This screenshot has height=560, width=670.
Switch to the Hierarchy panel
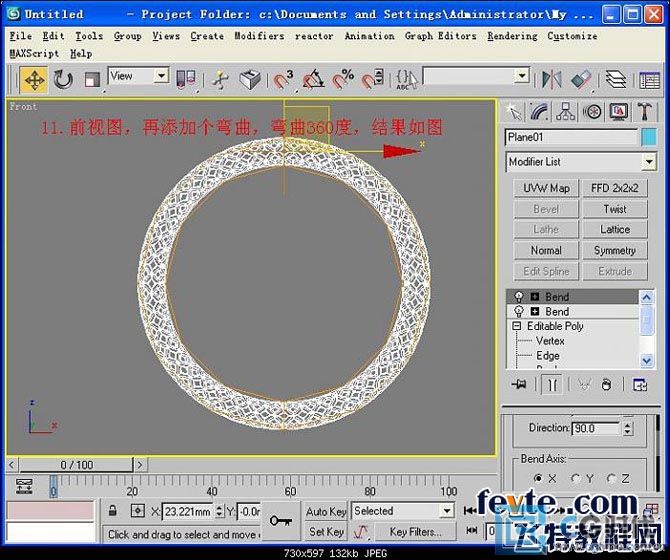(566, 112)
